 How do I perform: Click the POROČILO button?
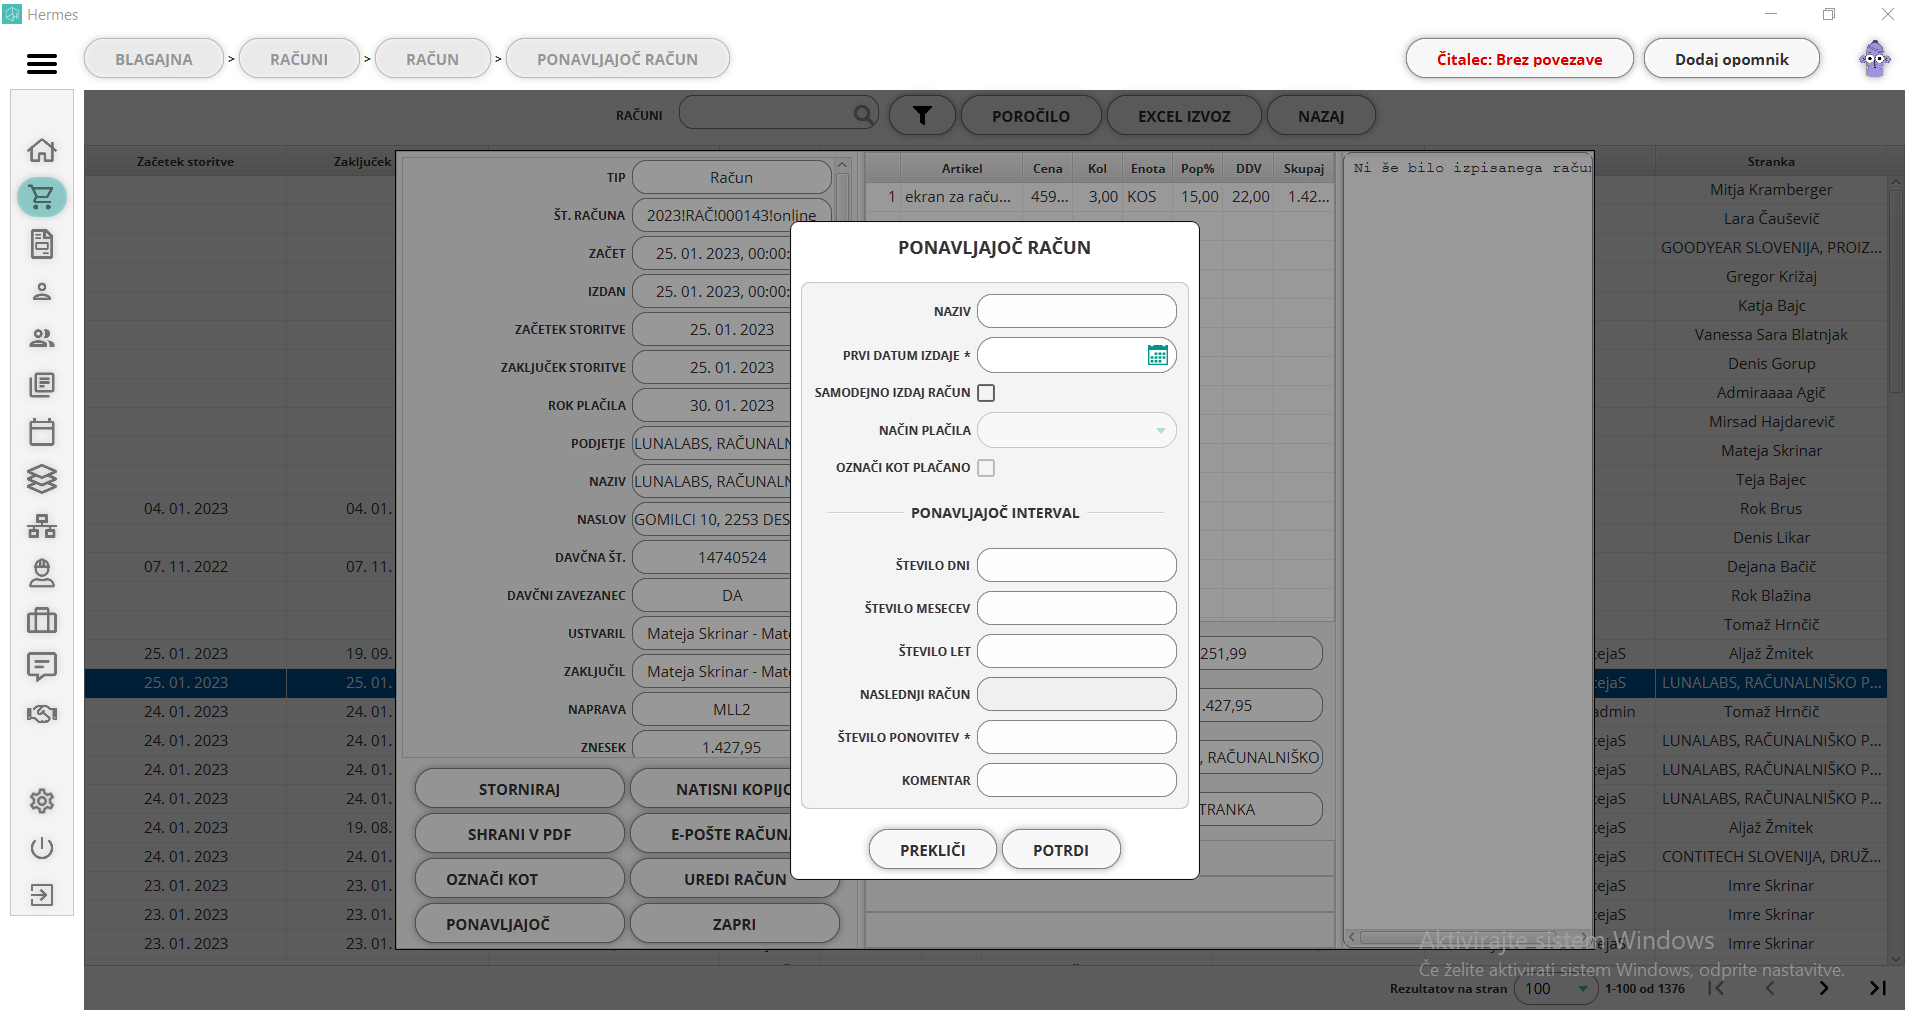coord(1031,116)
